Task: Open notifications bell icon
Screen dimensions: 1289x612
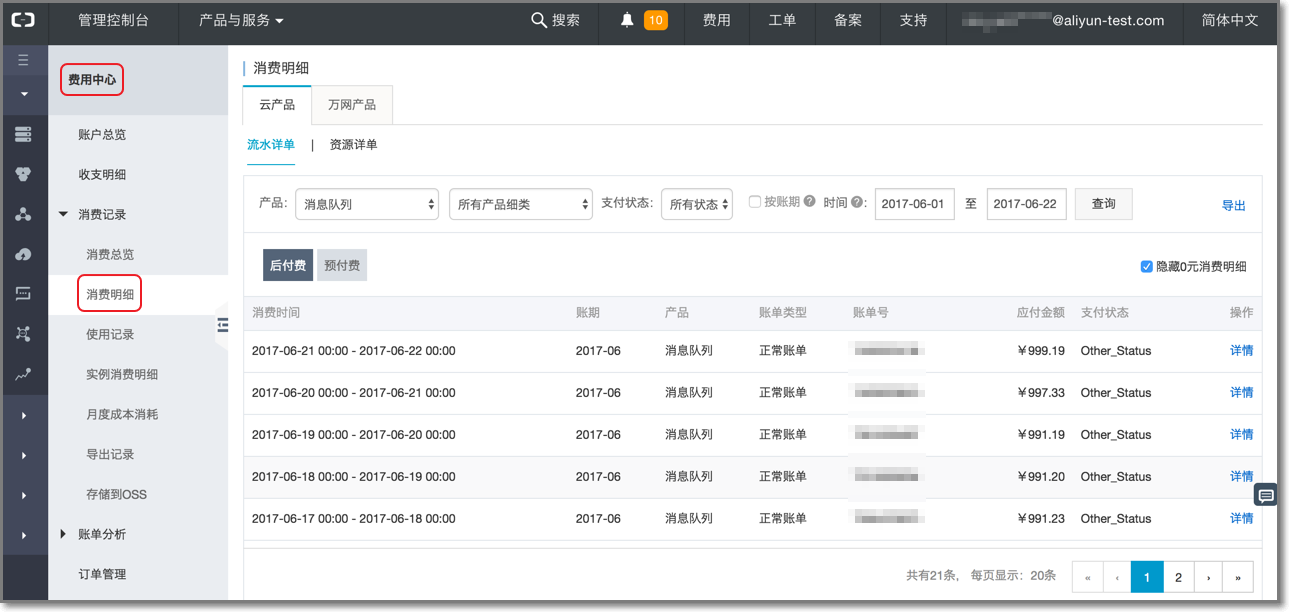Action: click(627, 20)
